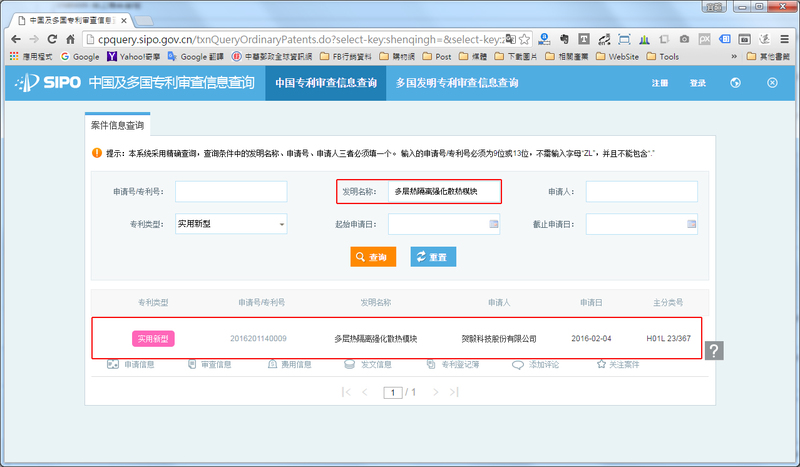This screenshot has height=467, width=800.
Task: Switch to 多国发明专利审查信息查询 tab
Action: [x=457, y=83]
